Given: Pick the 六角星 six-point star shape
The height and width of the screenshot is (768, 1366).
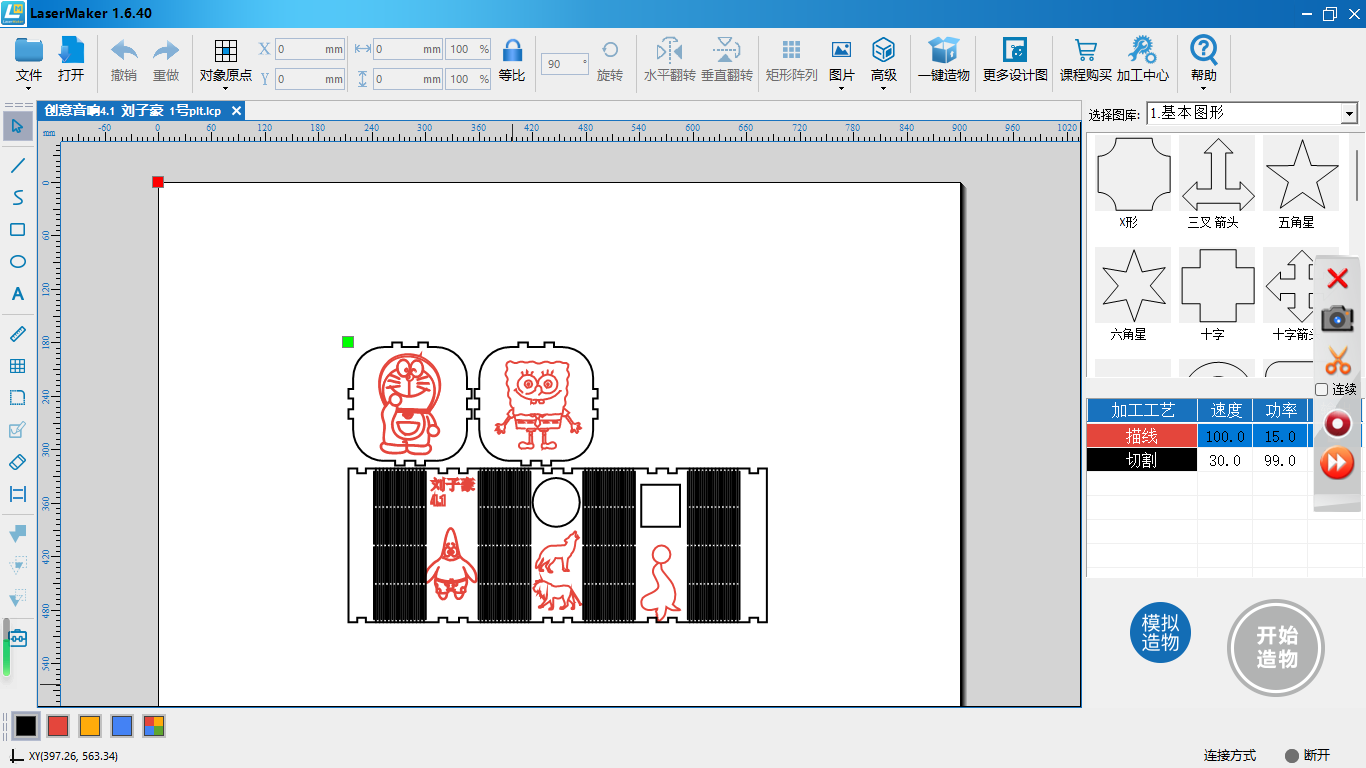Looking at the screenshot, I should [1132, 285].
